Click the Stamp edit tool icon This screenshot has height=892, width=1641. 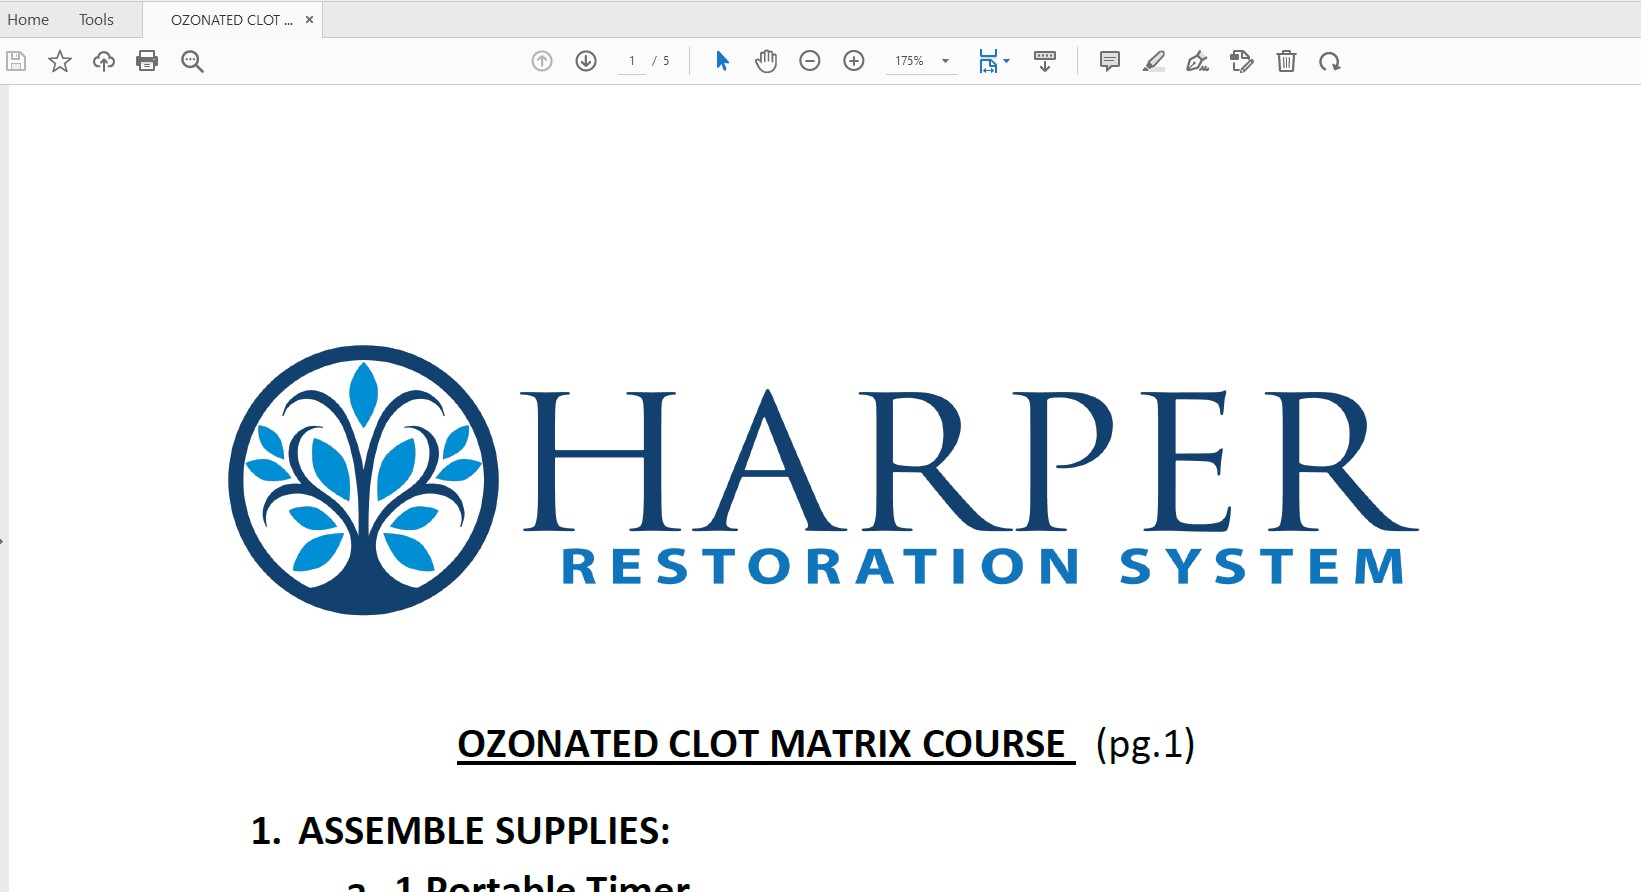(x=1242, y=61)
